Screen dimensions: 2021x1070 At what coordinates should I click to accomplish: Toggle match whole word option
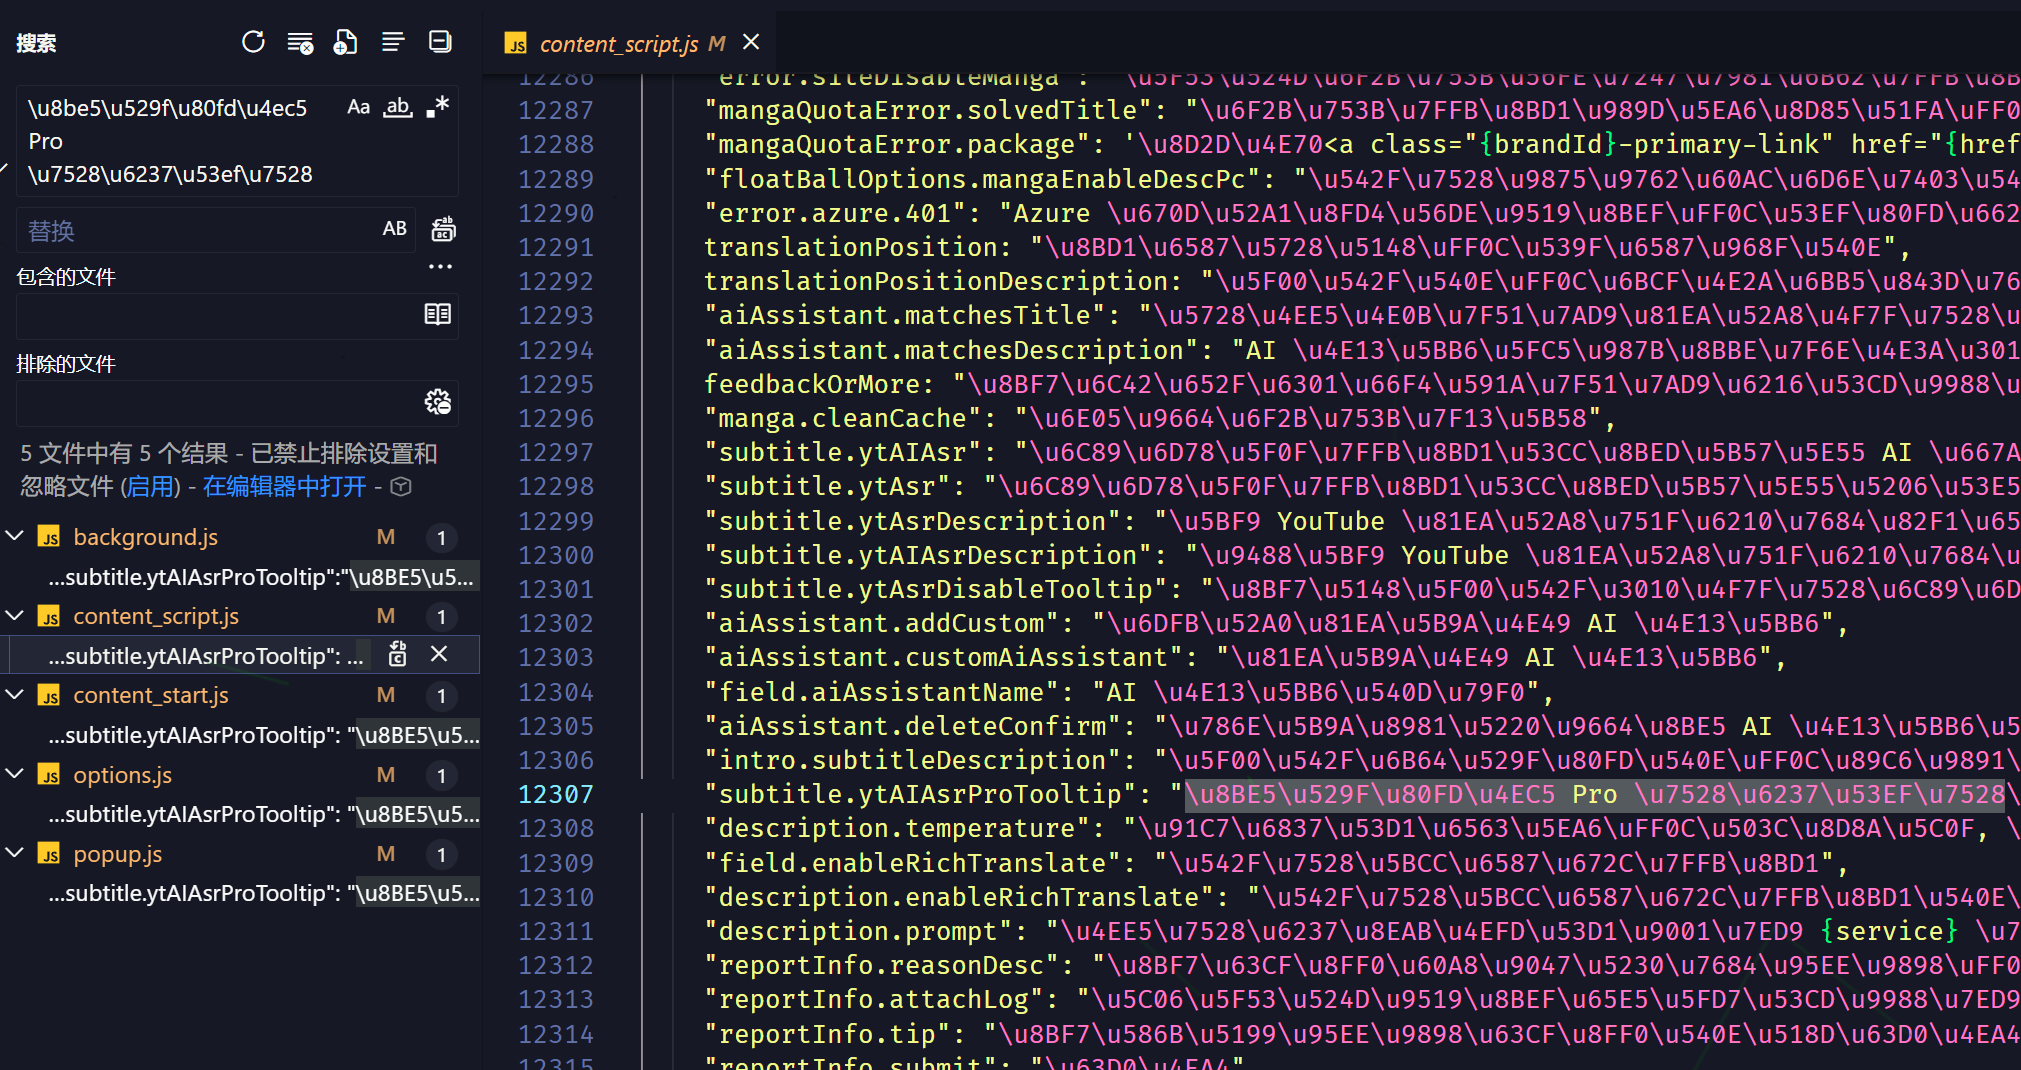(398, 107)
